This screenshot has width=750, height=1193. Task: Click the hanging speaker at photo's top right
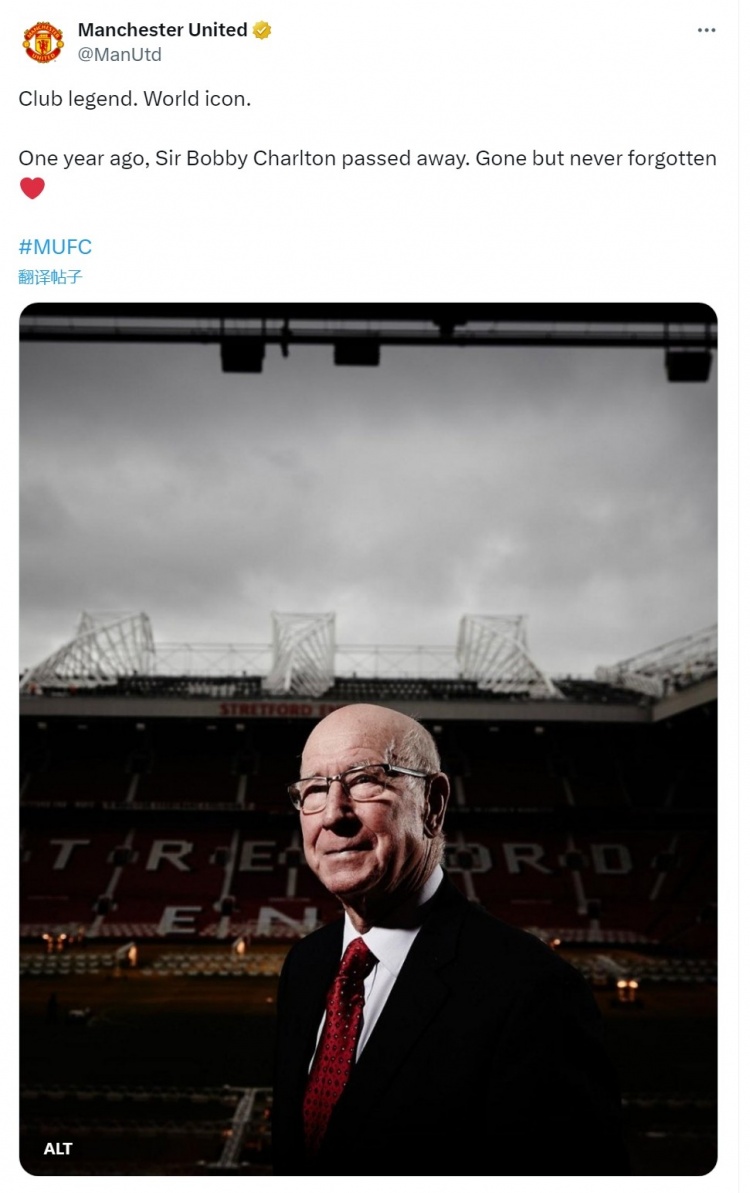pos(688,364)
